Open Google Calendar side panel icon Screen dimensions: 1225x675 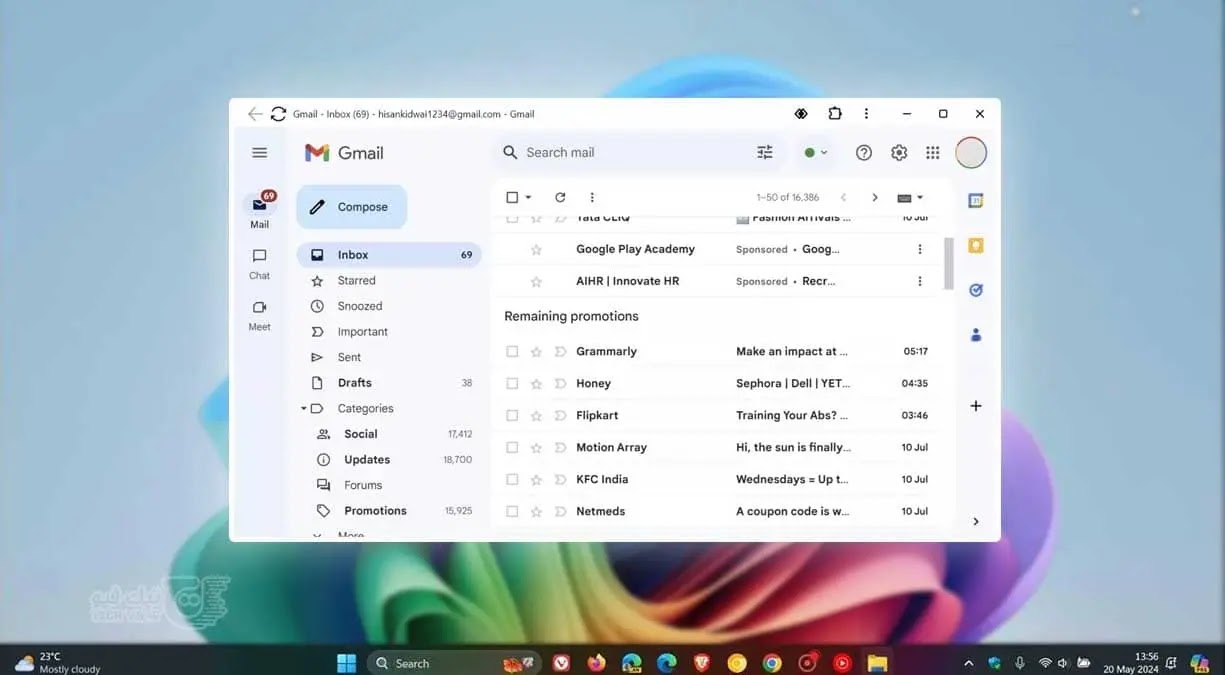[x=976, y=200]
